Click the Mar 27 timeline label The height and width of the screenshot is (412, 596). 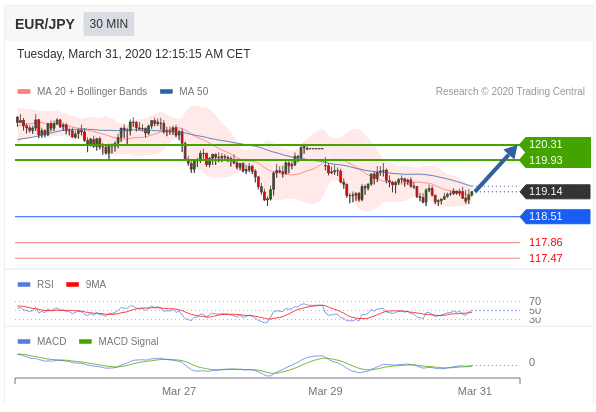click(179, 391)
